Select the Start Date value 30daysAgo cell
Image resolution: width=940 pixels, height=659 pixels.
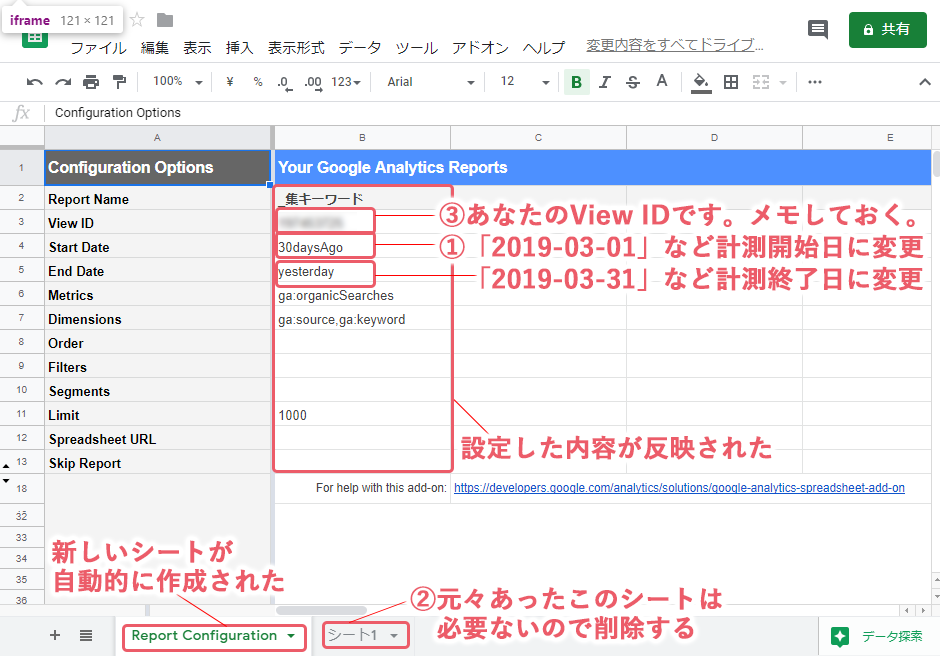point(362,247)
